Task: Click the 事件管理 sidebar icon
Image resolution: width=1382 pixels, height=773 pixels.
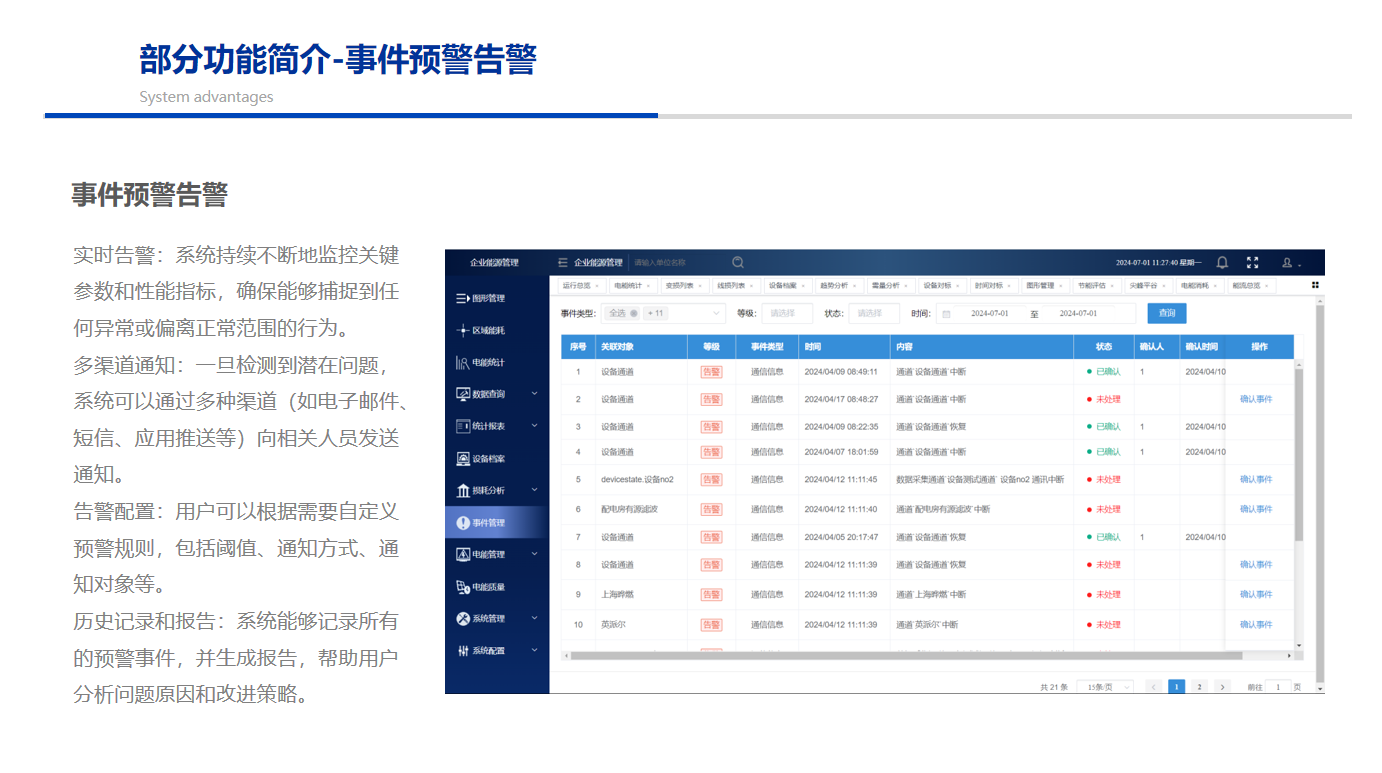Action: pos(463,522)
